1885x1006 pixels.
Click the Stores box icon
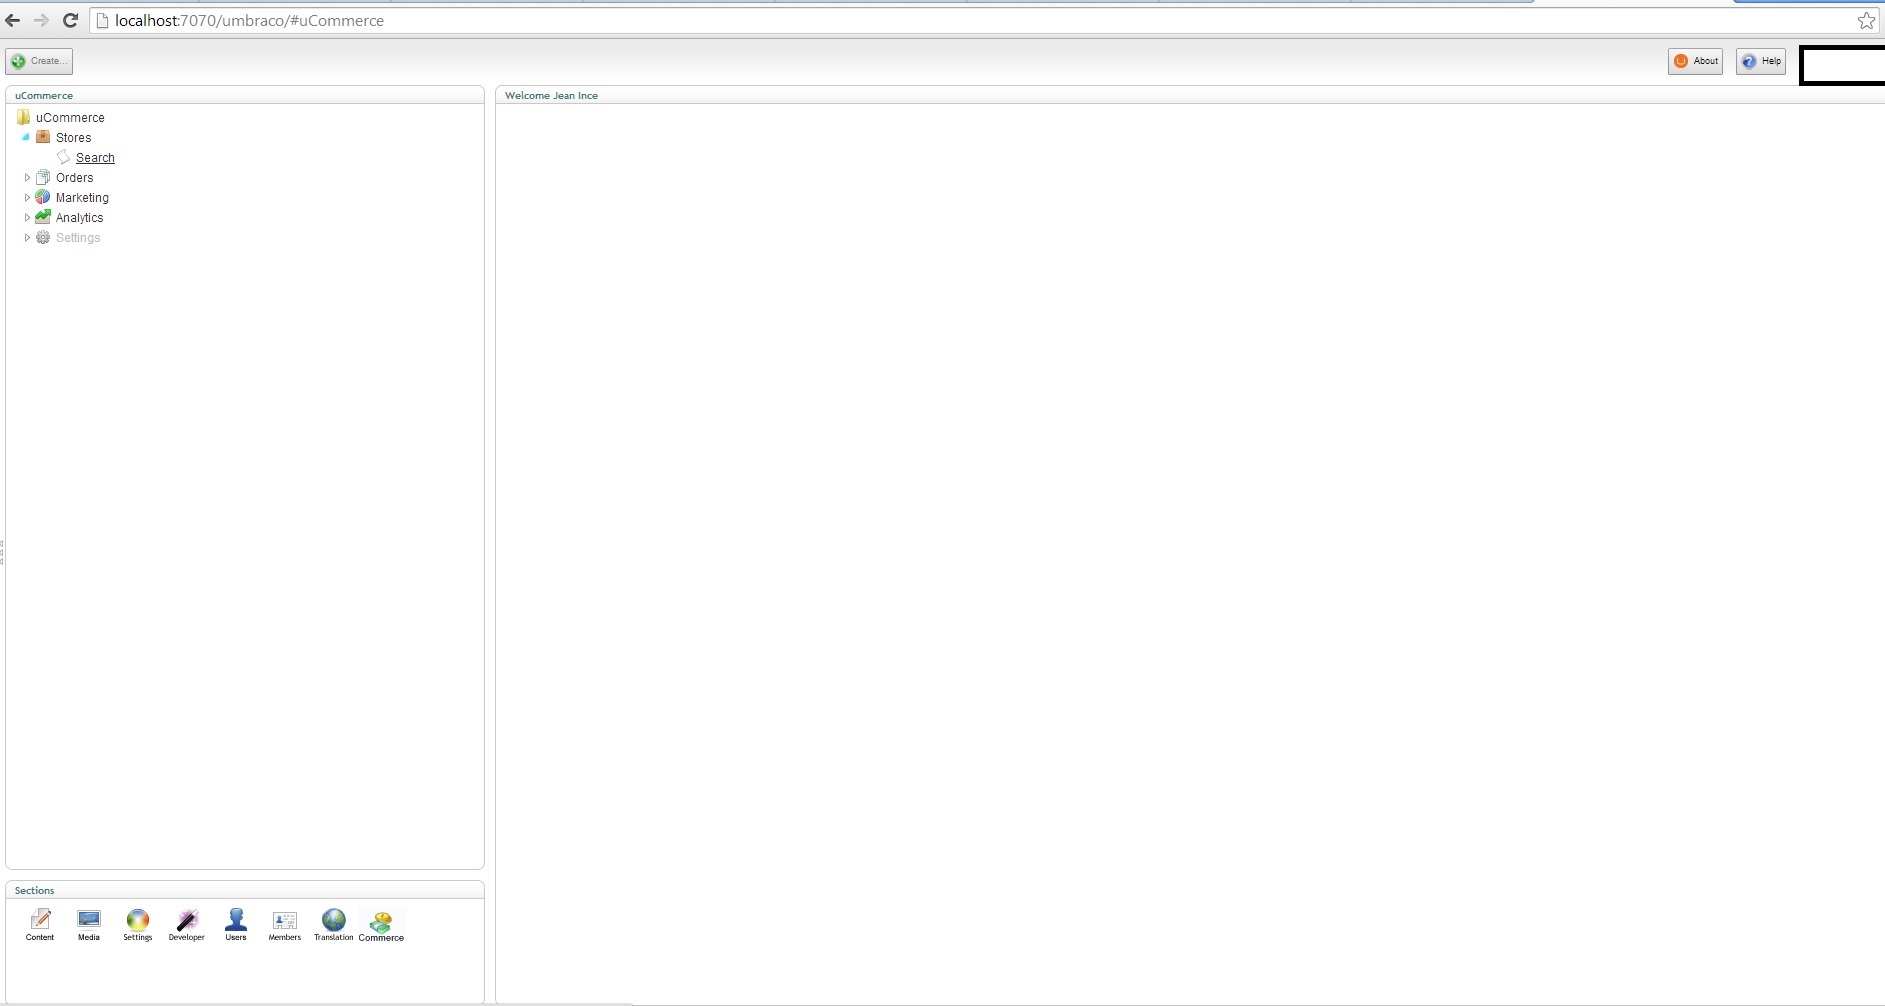click(43, 137)
